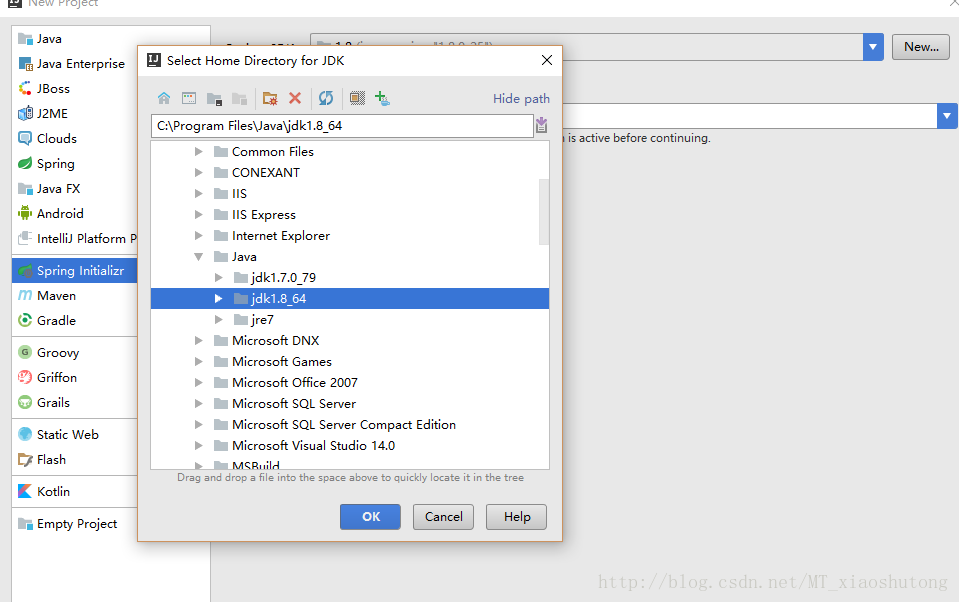Select Java Enterprise project type
This screenshot has height=602, width=959.
click(x=73, y=64)
